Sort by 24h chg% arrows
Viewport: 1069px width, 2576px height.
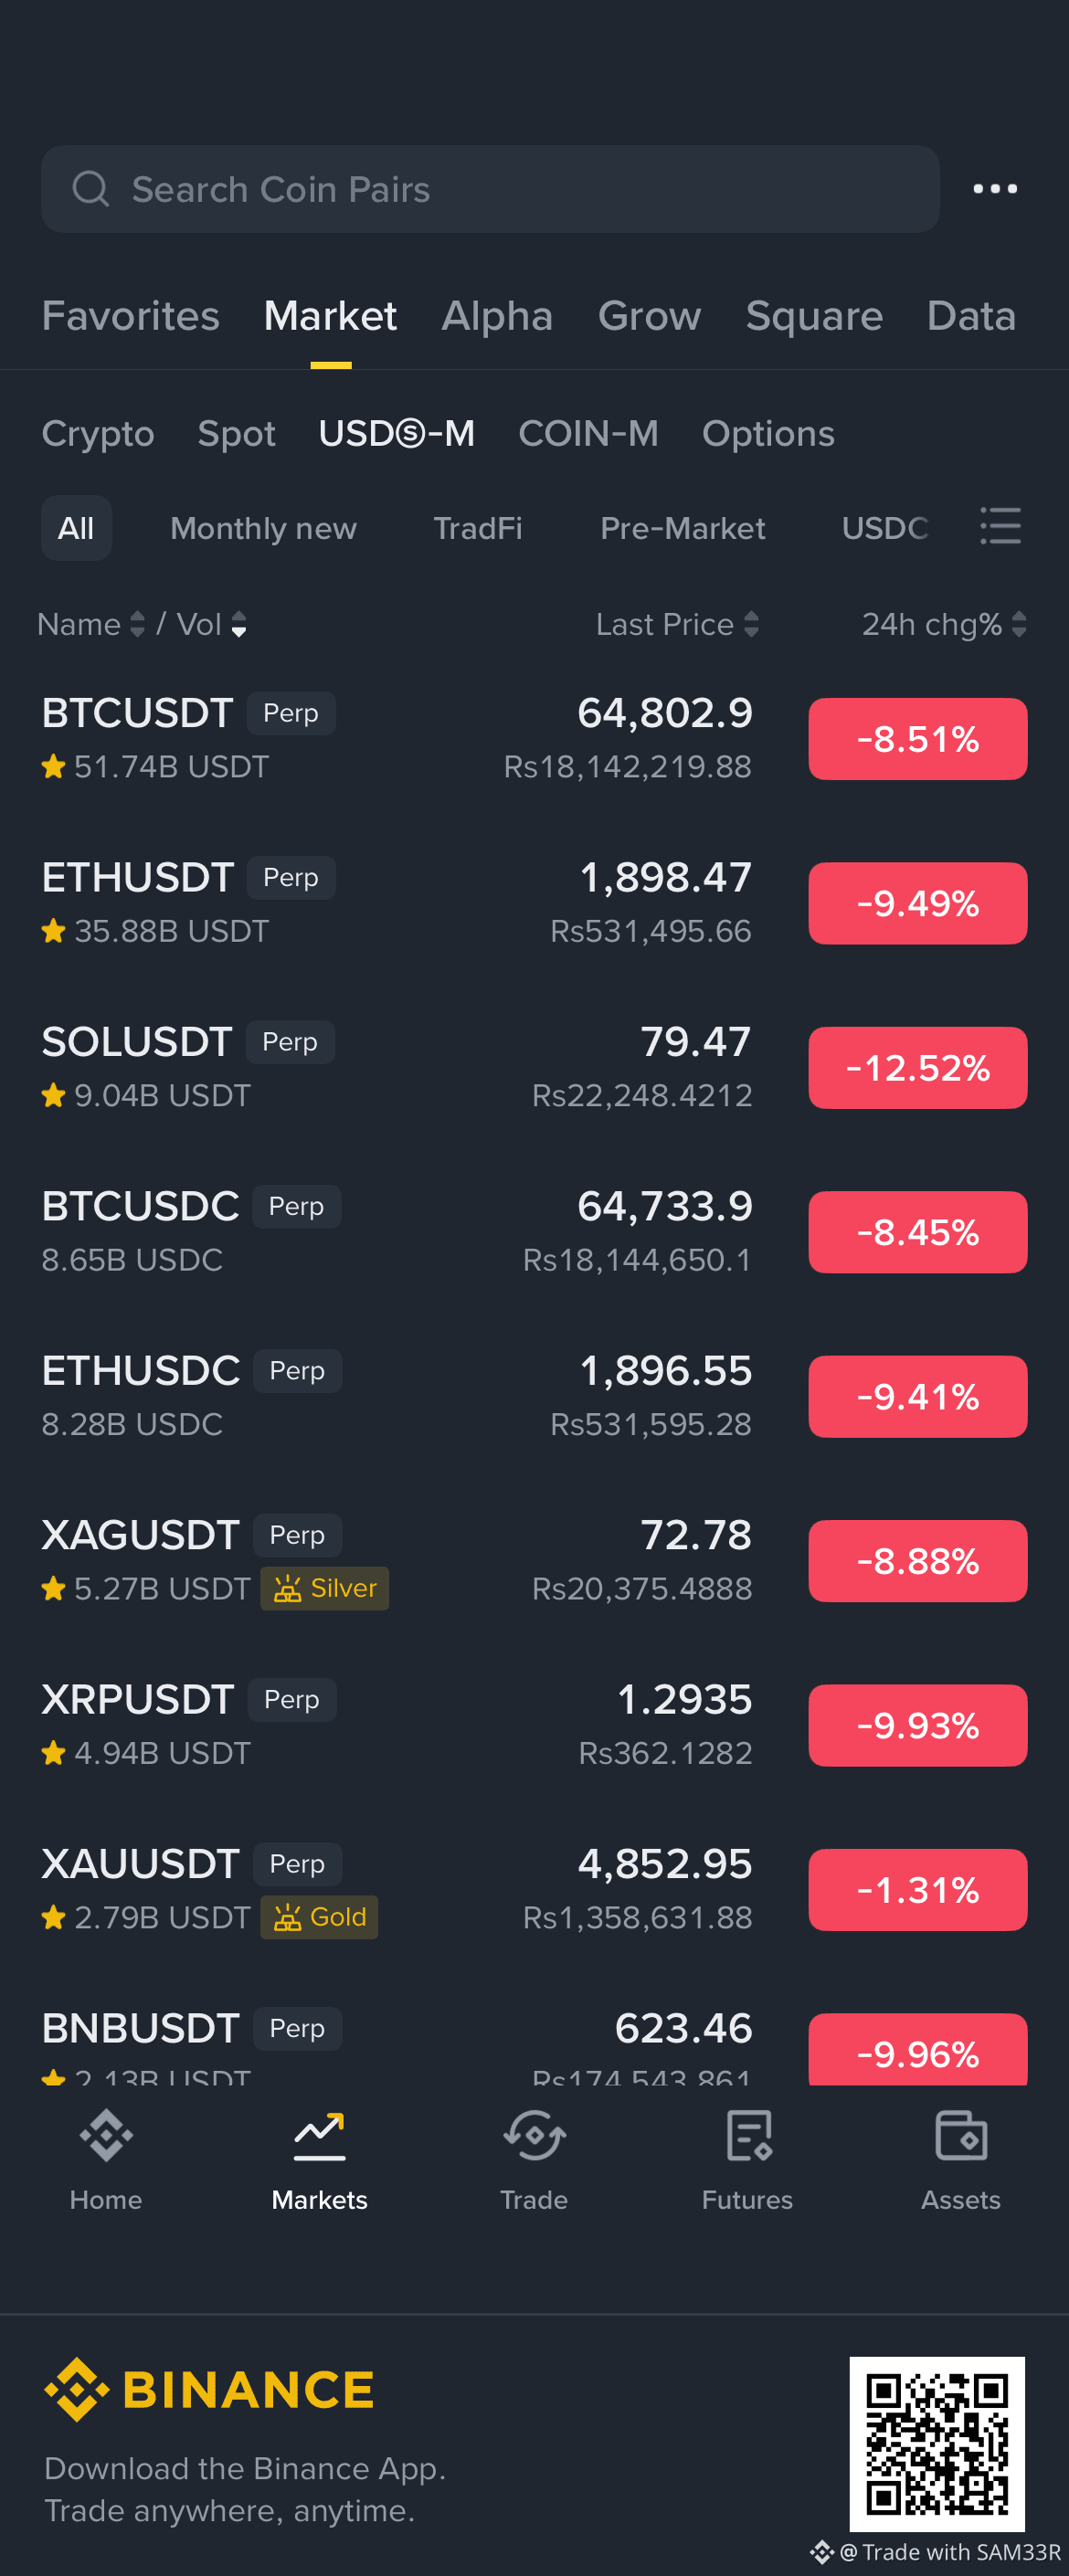[1018, 625]
